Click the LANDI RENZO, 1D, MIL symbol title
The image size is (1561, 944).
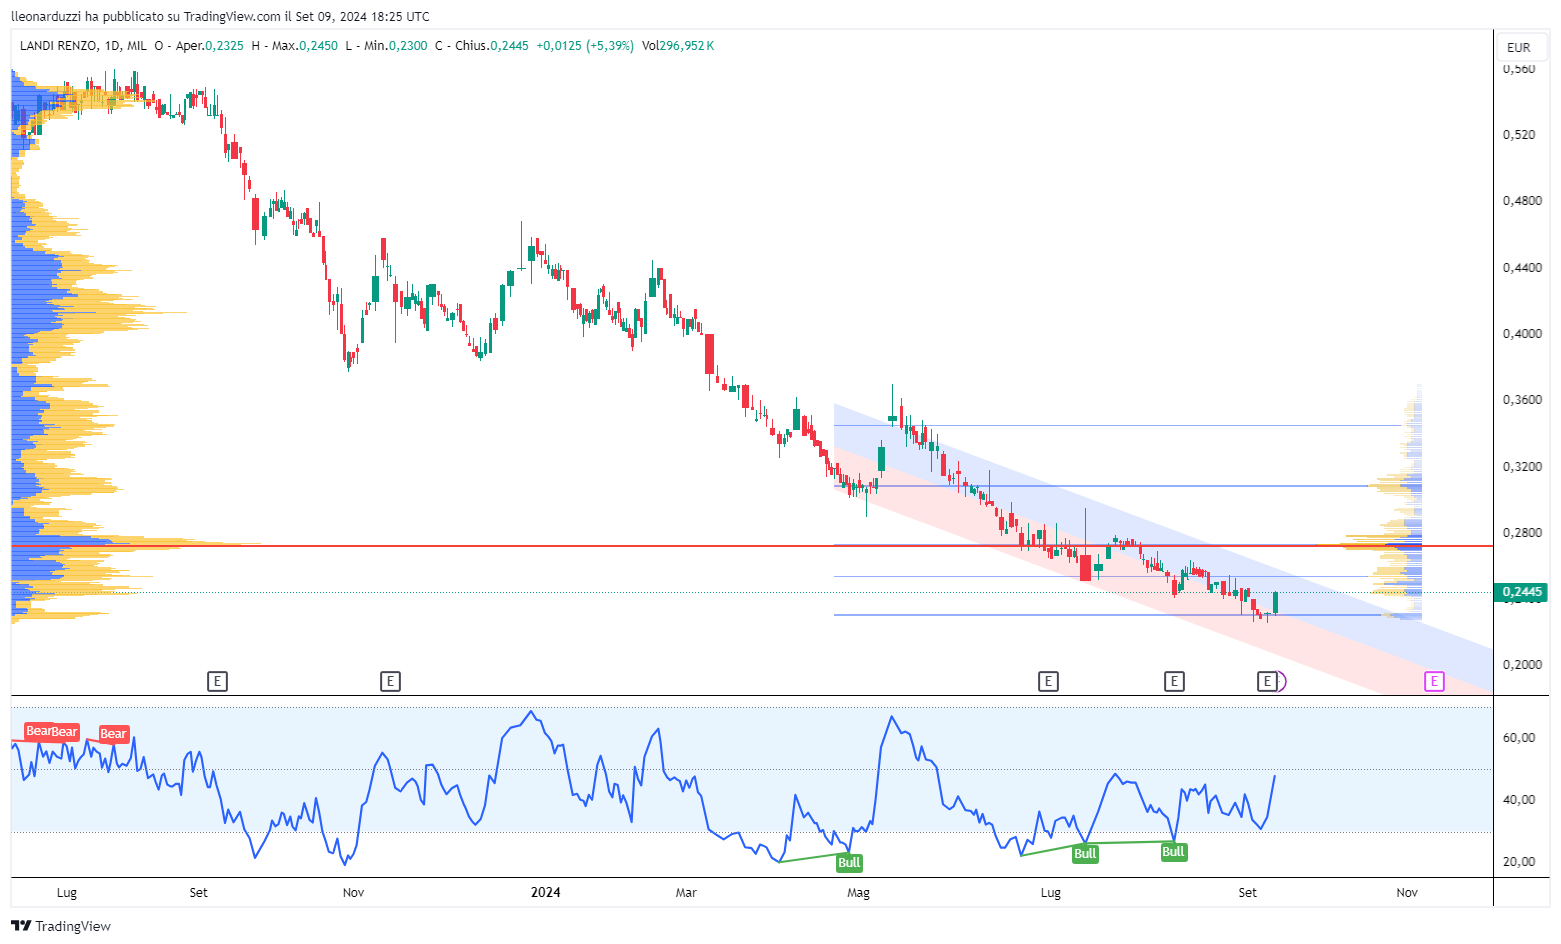click(83, 46)
